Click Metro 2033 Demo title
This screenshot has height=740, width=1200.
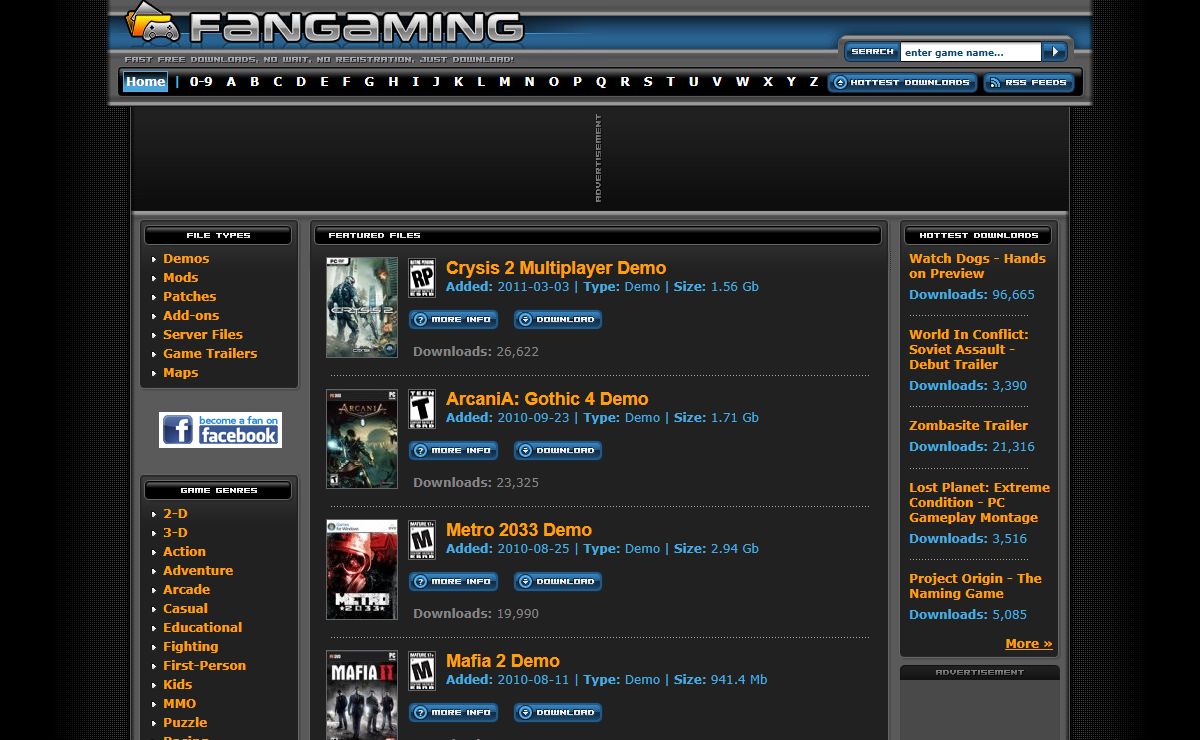point(519,530)
